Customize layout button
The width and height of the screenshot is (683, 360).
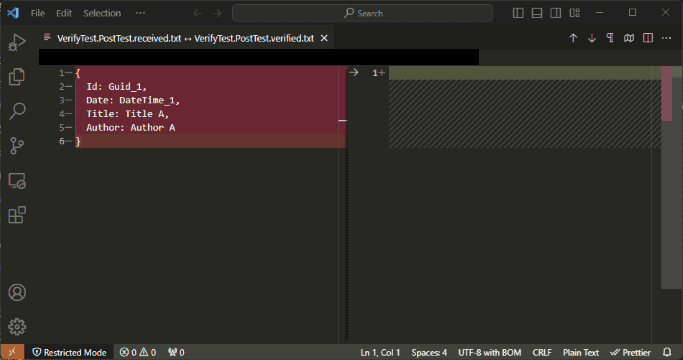(x=575, y=13)
